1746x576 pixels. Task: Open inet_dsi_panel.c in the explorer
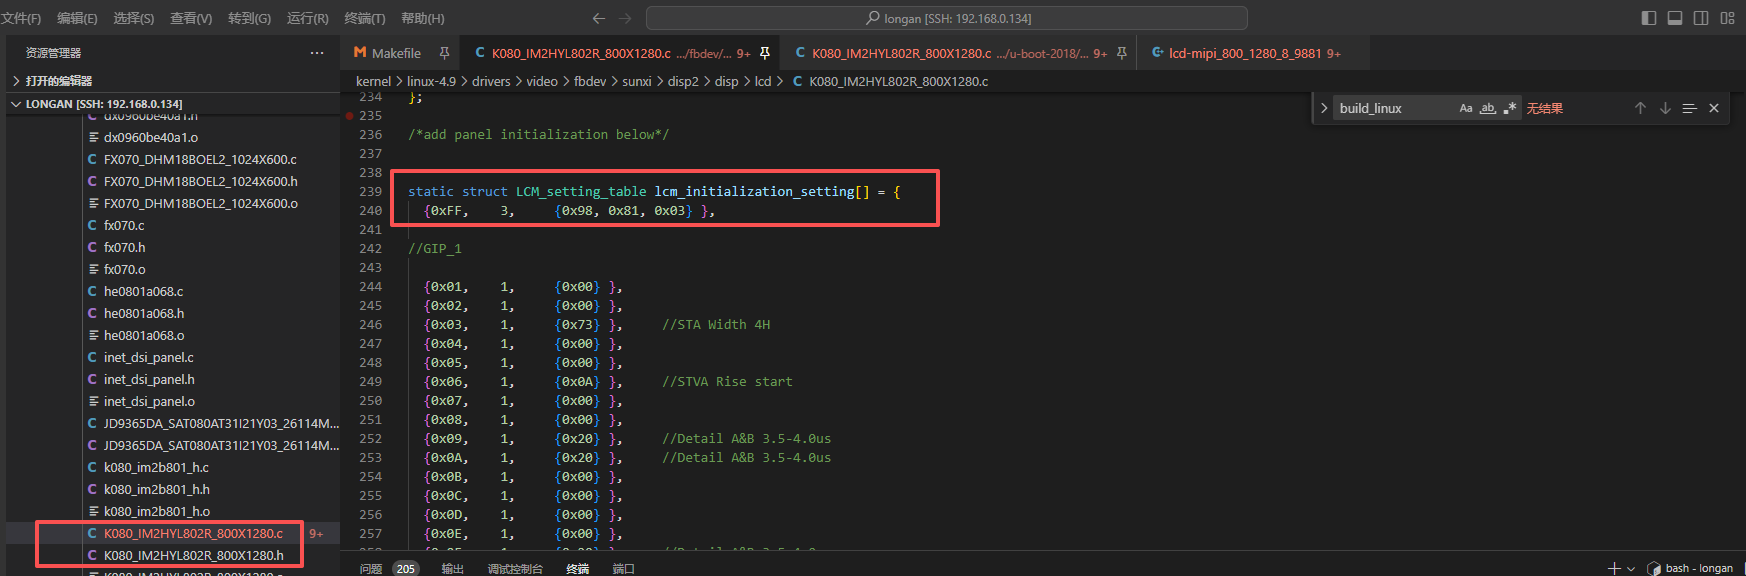pos(148,357)
